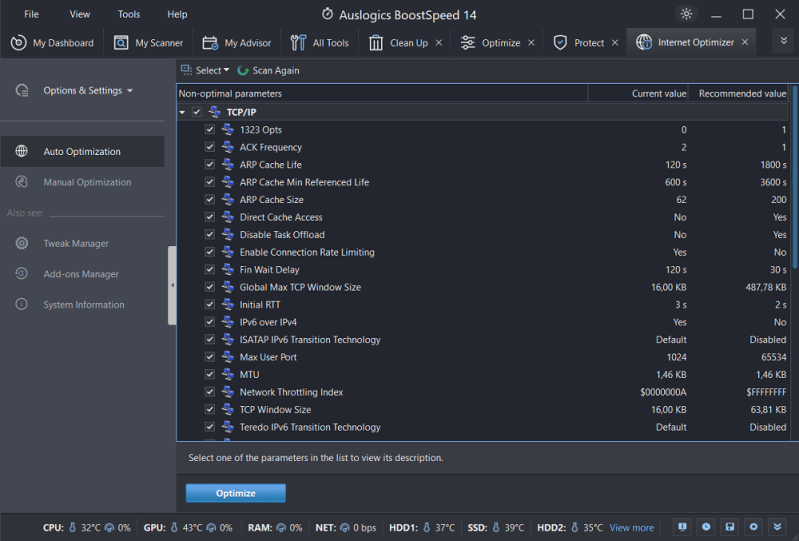Select ARP Cache Min Referenced Life row
Viewport: 799px width, 541px height.
click(x=483, y=182)
